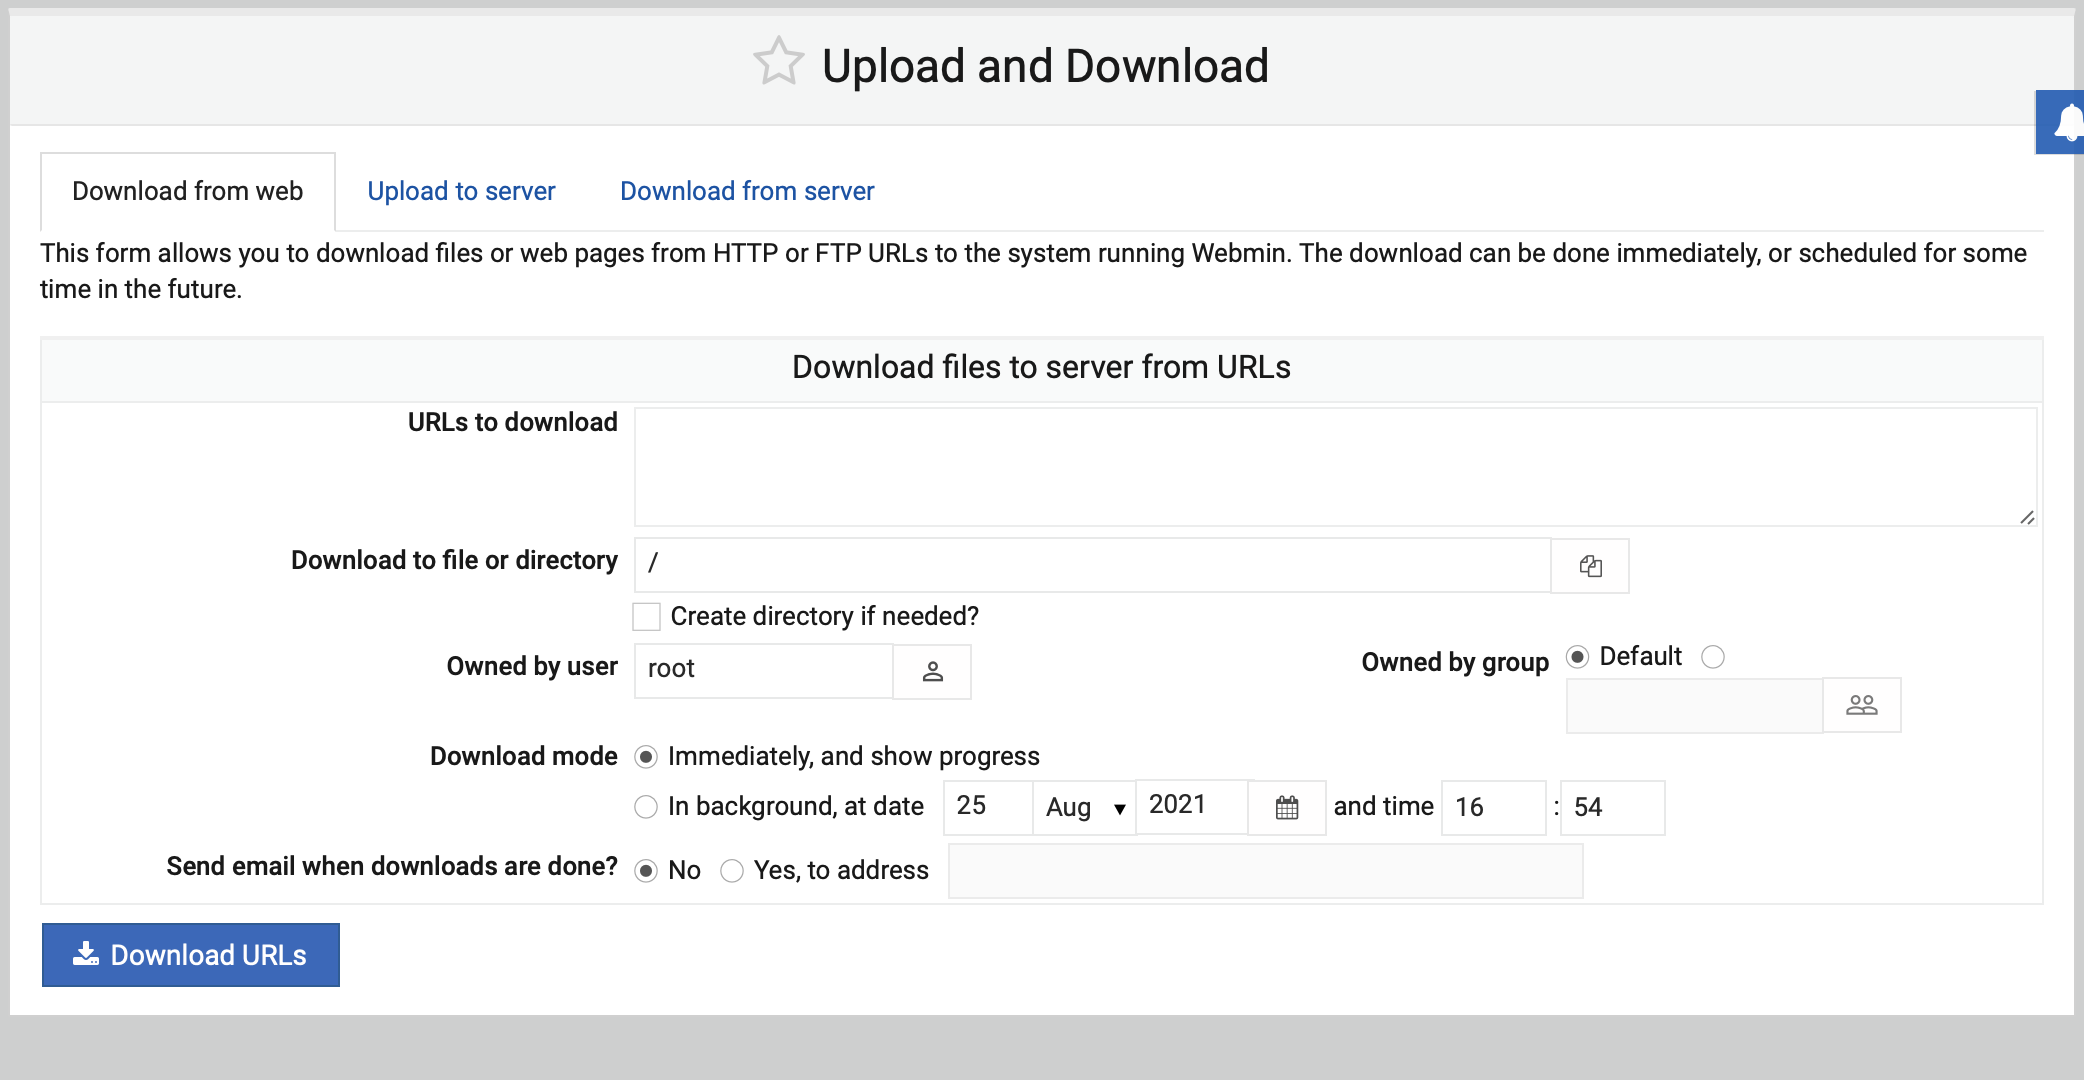Switch to the Download from web tab
The height and width of the screenshot is (1080, 2084).
tap(188, 191)
